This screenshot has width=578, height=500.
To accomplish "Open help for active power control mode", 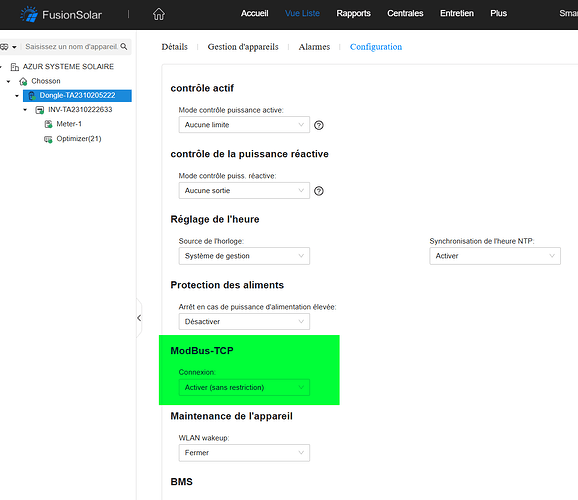I will 319,125.
